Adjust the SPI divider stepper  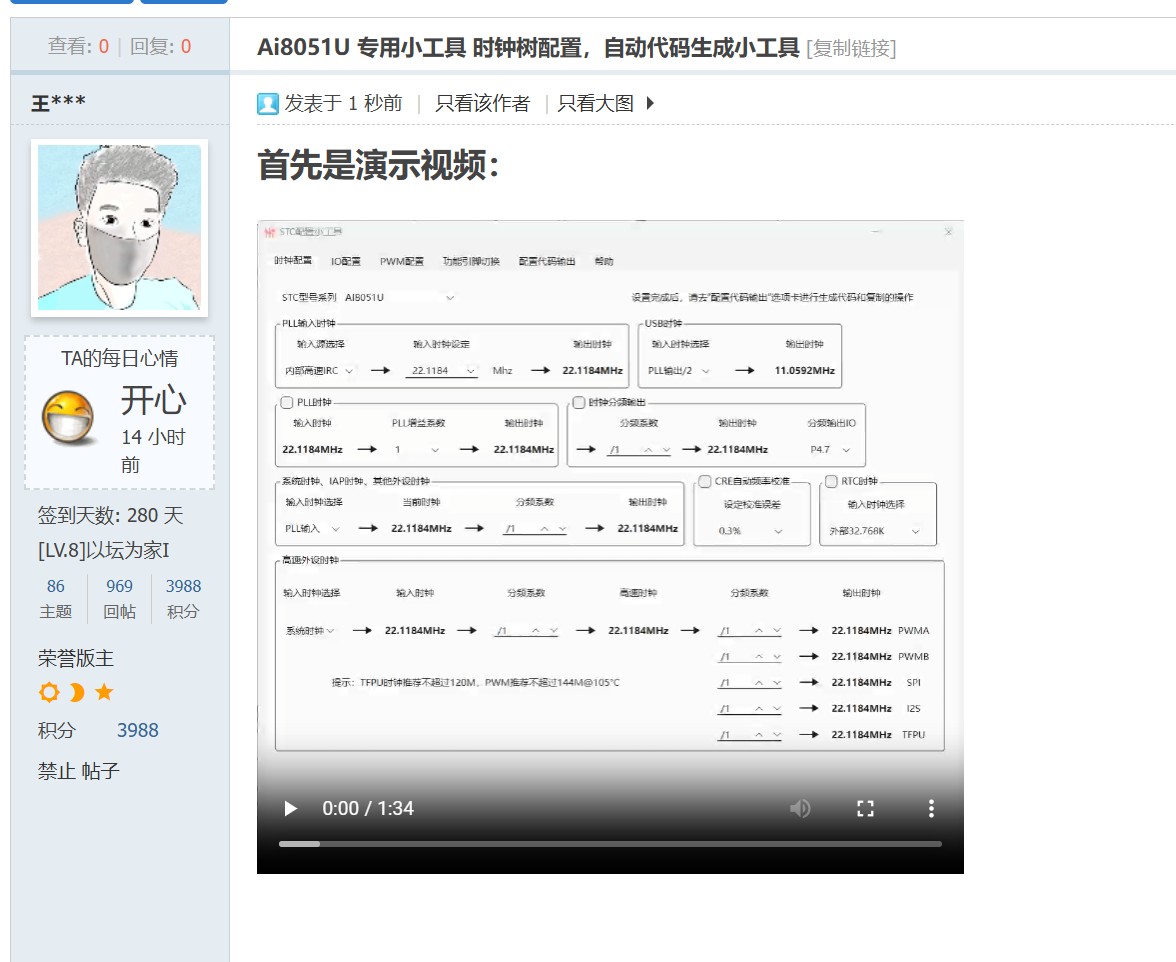point(750,683)
